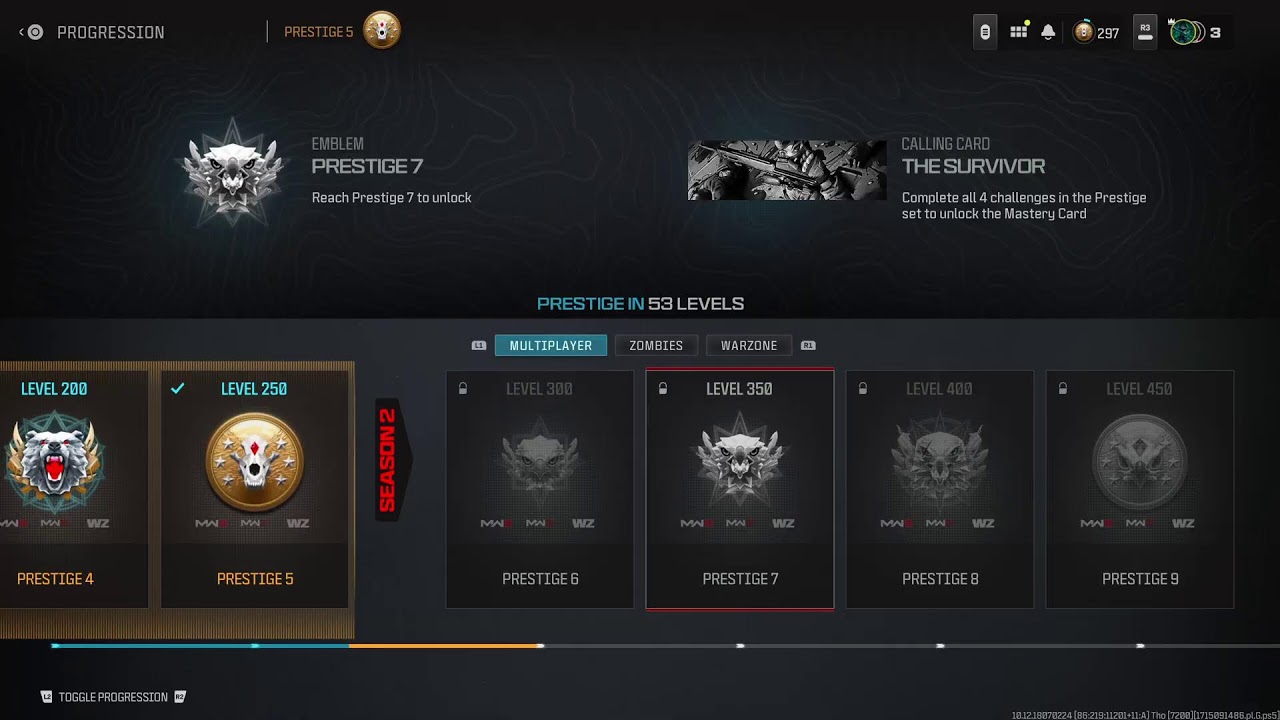The width and height of the screenshot is (1280, 720).
Task: Click the checkmark on Level 250 card
Action: click(x=178, y=389)
